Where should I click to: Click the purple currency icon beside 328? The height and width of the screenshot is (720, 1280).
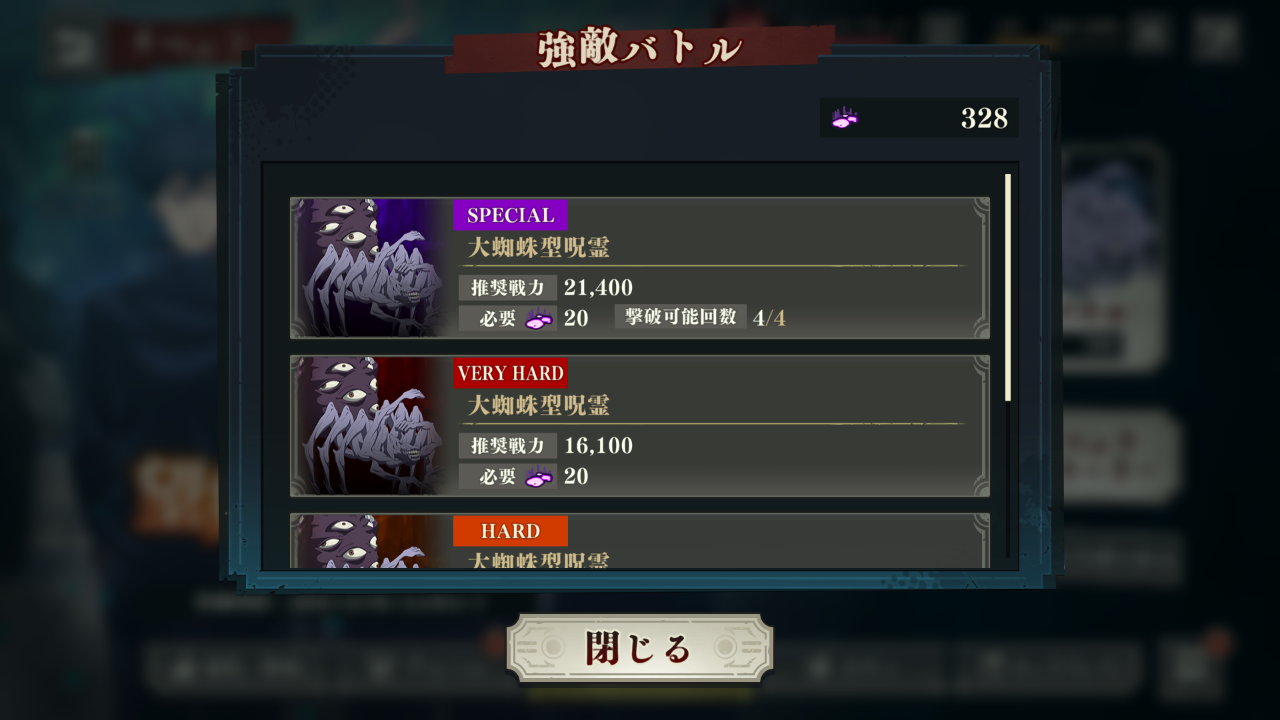844,119
